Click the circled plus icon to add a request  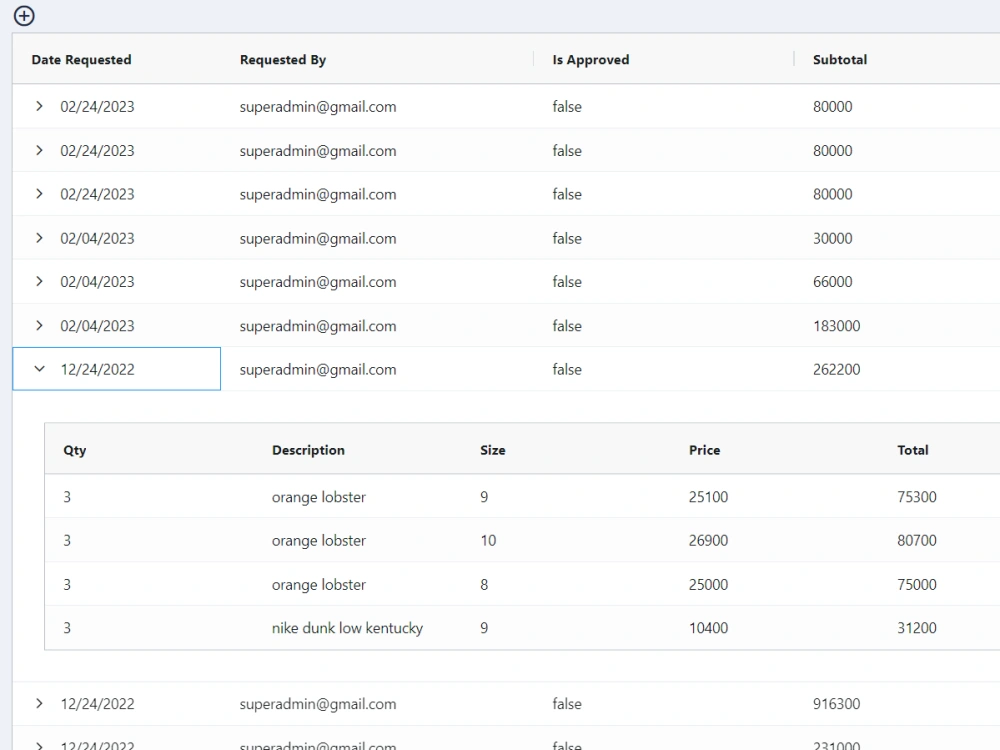pyautogui.click(x=23, y=16)
